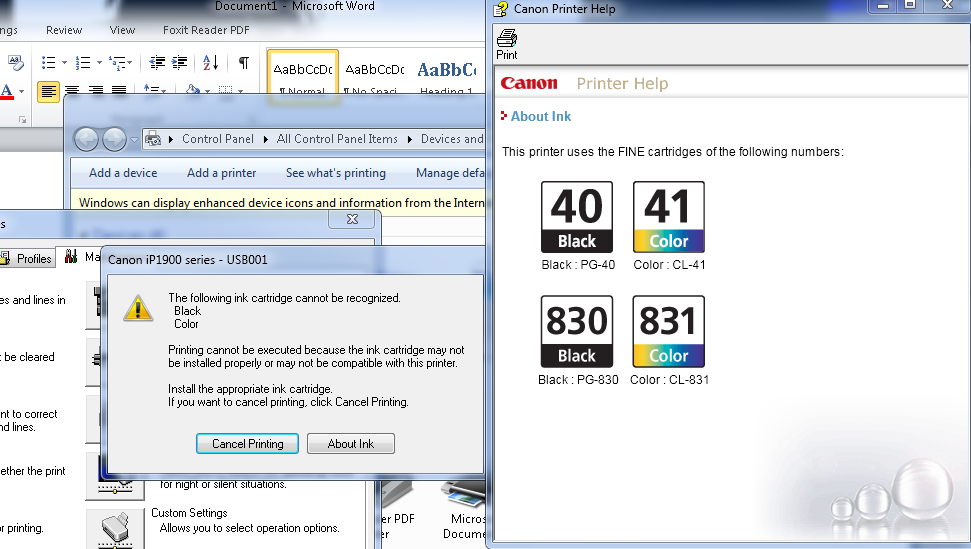Click the Increase Indent icon
Screen dimensions: 971x549
coord(180,63)
